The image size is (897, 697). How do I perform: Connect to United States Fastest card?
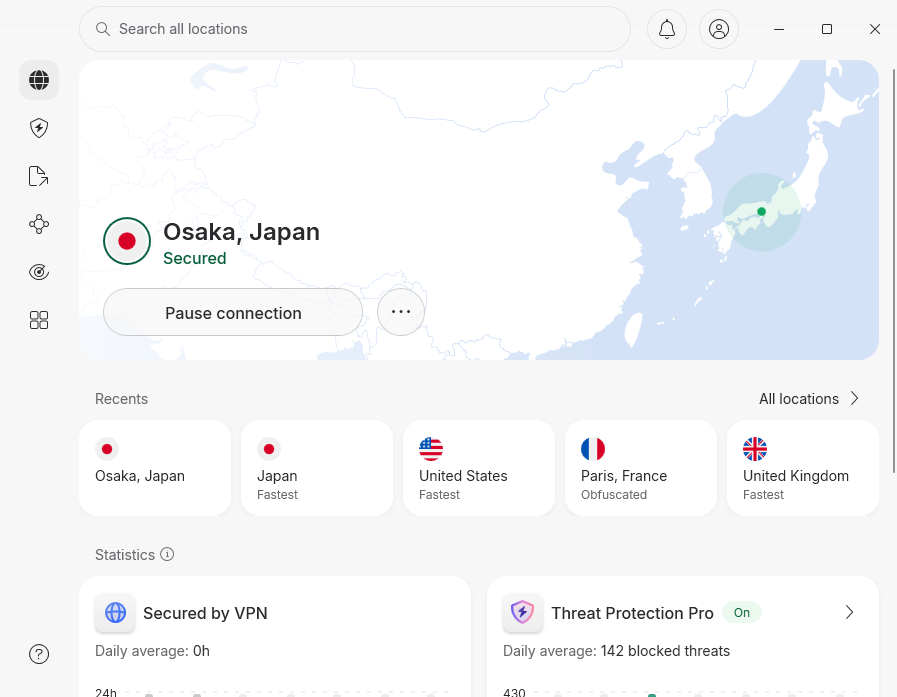pyautogui.click(x=479, y=468)
